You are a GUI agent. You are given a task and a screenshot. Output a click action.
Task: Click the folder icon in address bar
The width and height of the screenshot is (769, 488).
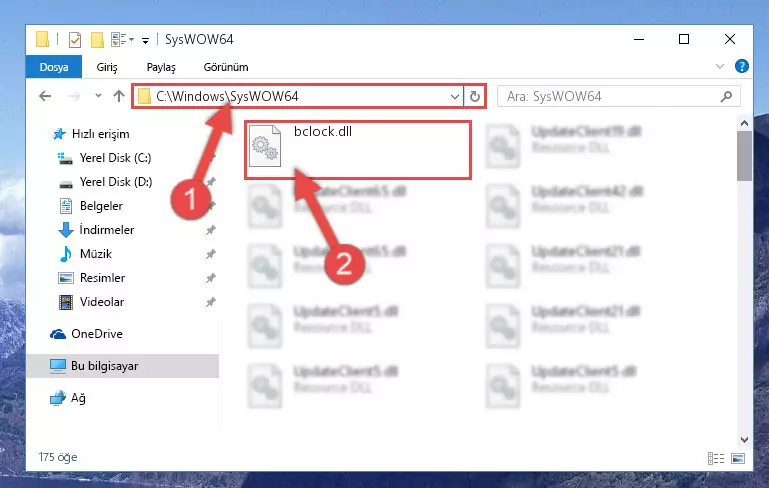click(x=144, y=97)
